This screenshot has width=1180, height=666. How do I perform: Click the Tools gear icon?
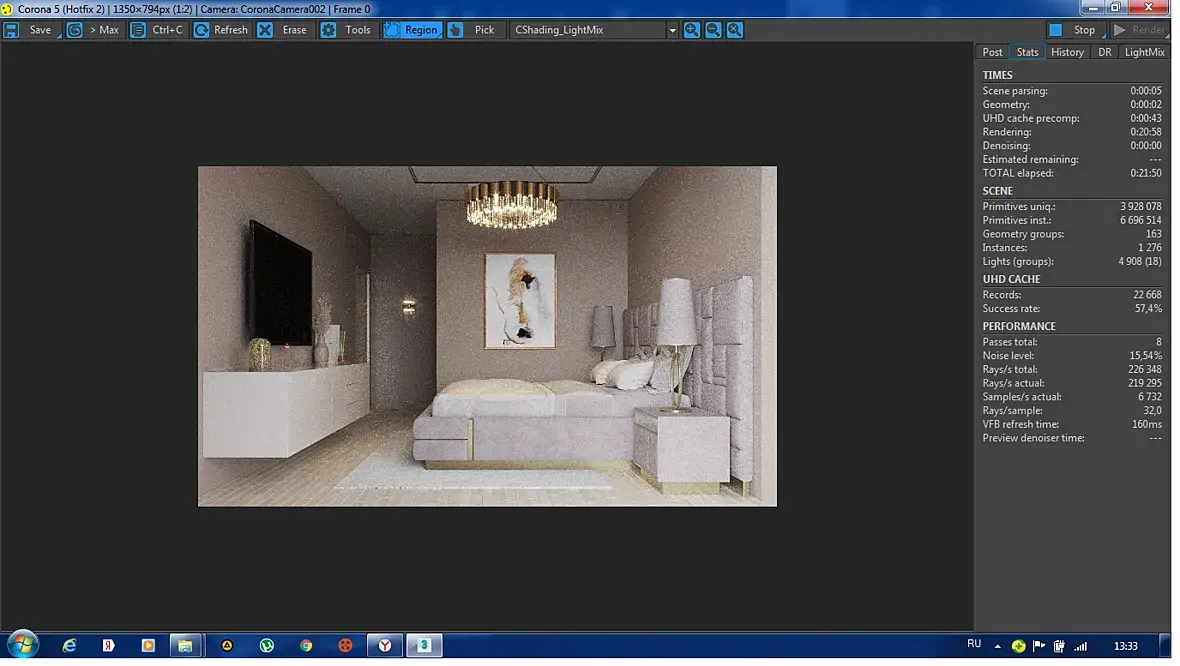click(328, 30)
